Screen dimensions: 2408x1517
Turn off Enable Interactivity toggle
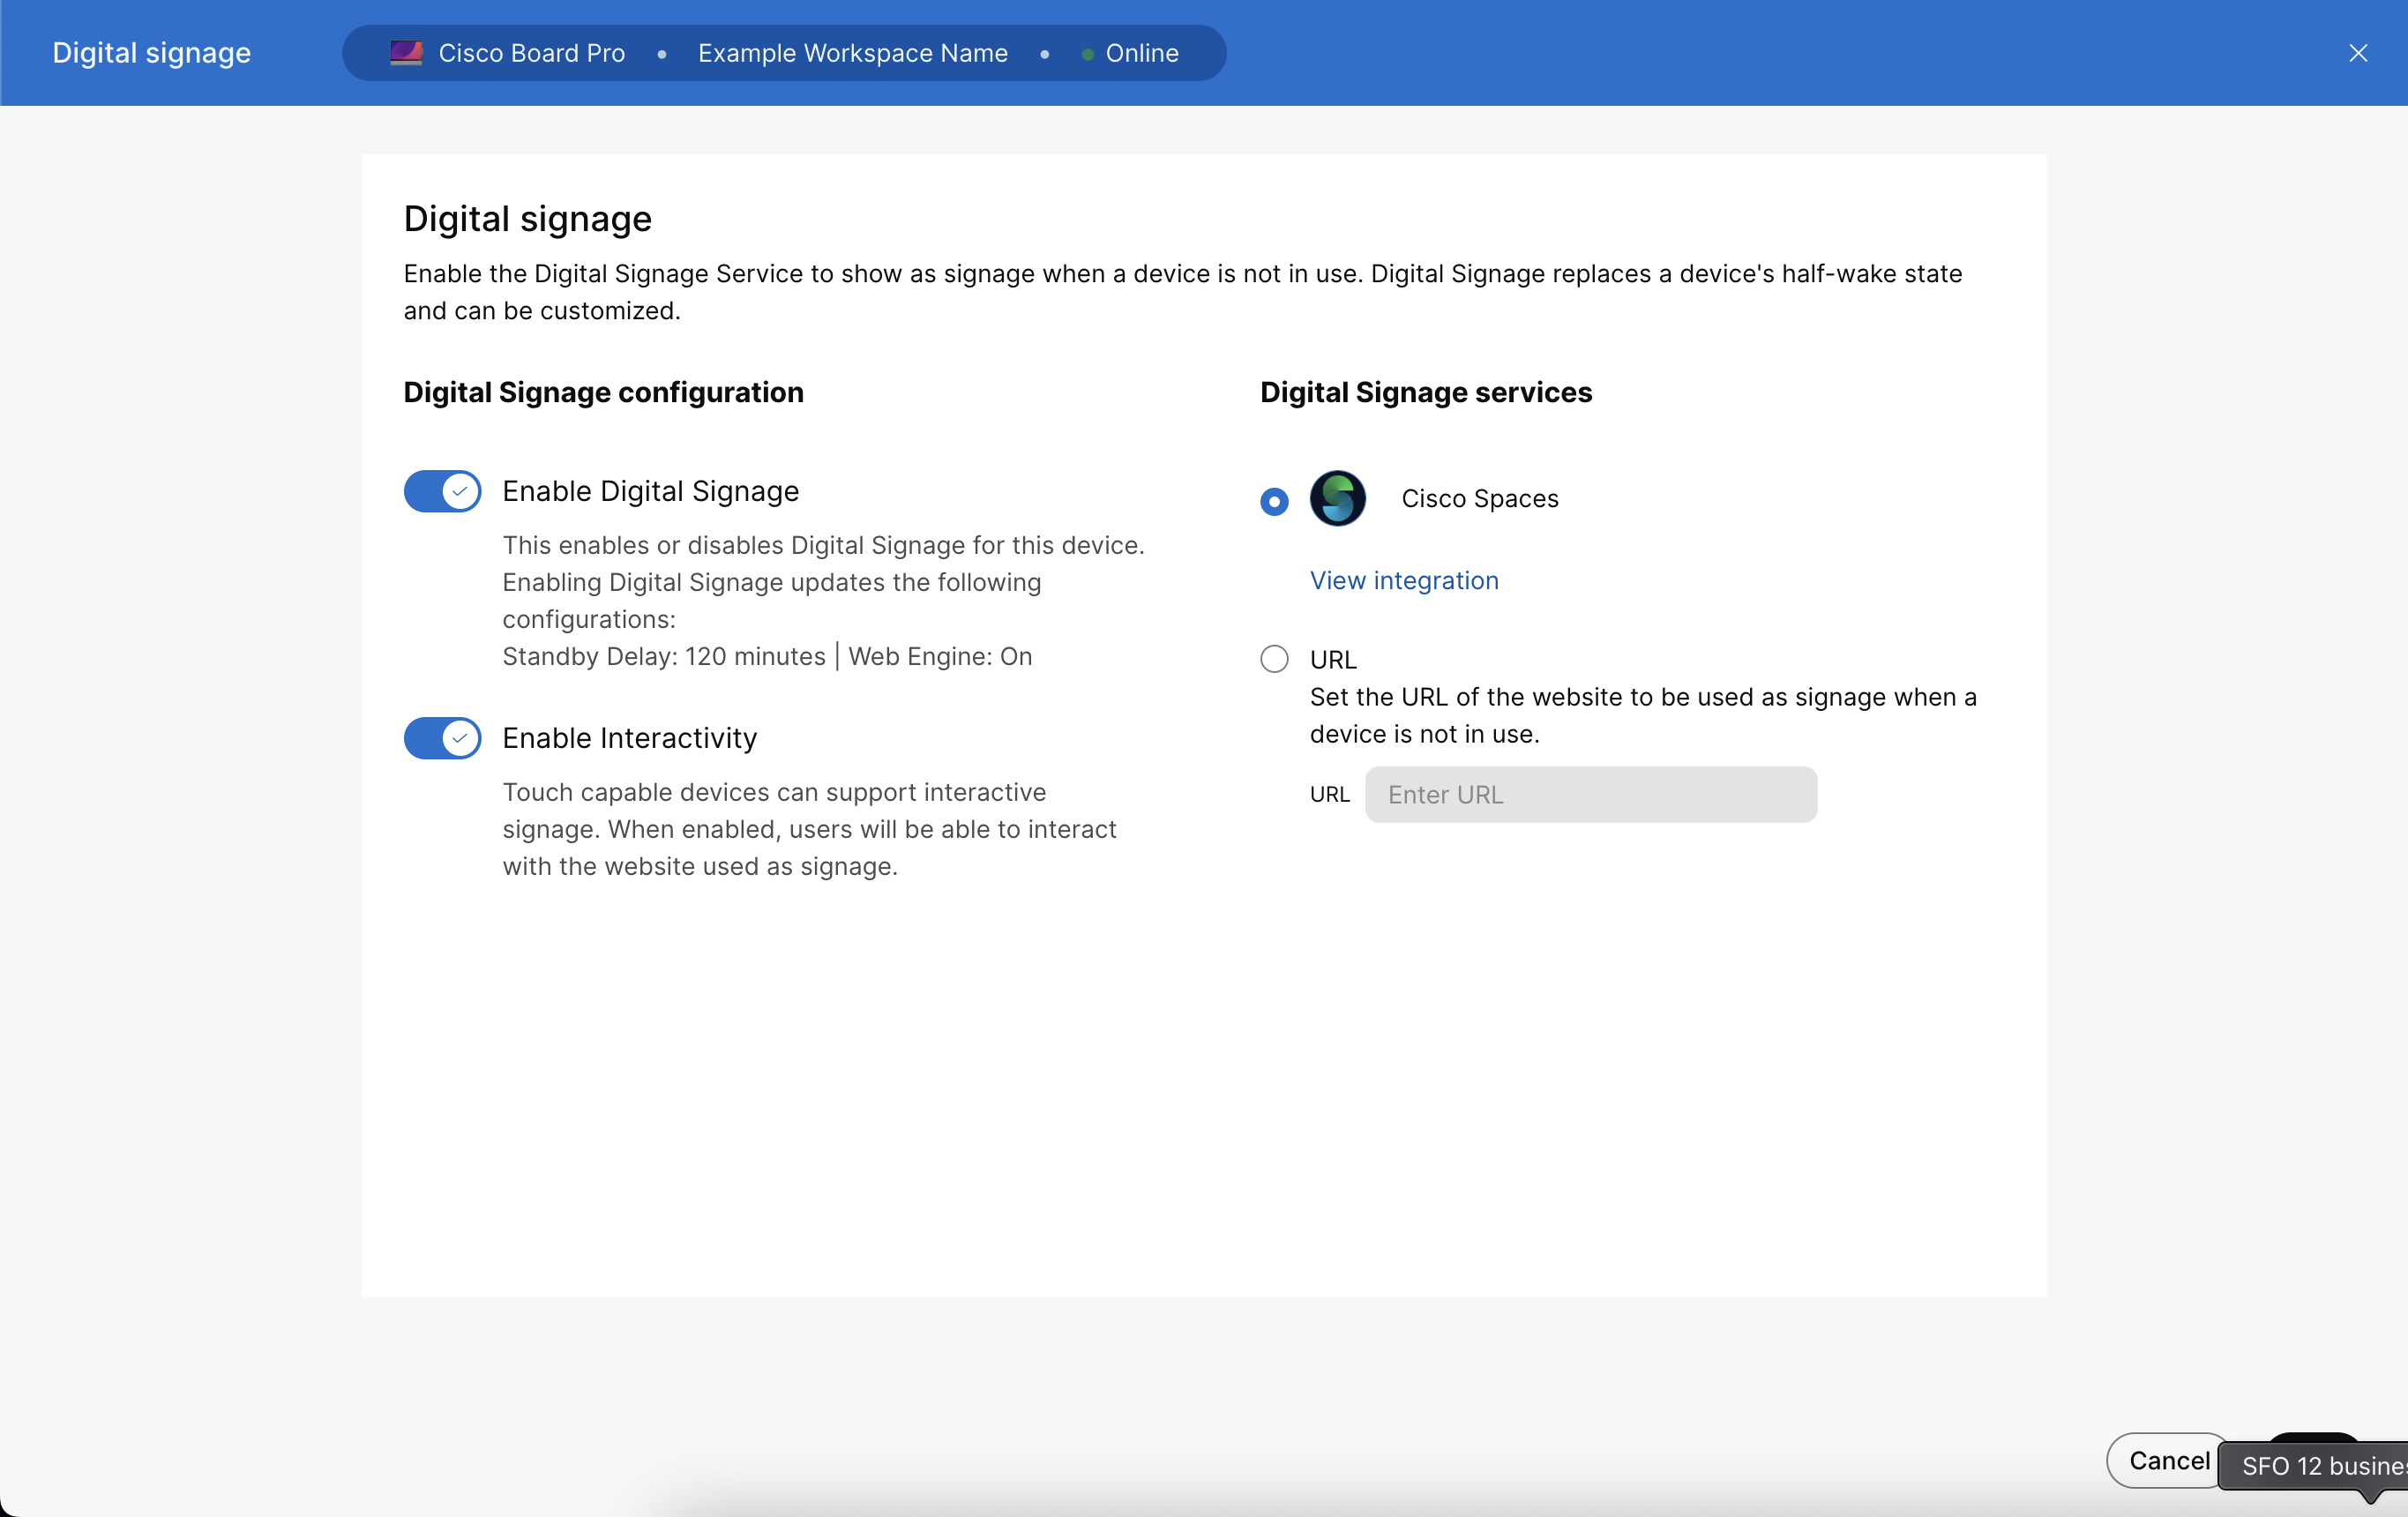click(x=442, y=738)
